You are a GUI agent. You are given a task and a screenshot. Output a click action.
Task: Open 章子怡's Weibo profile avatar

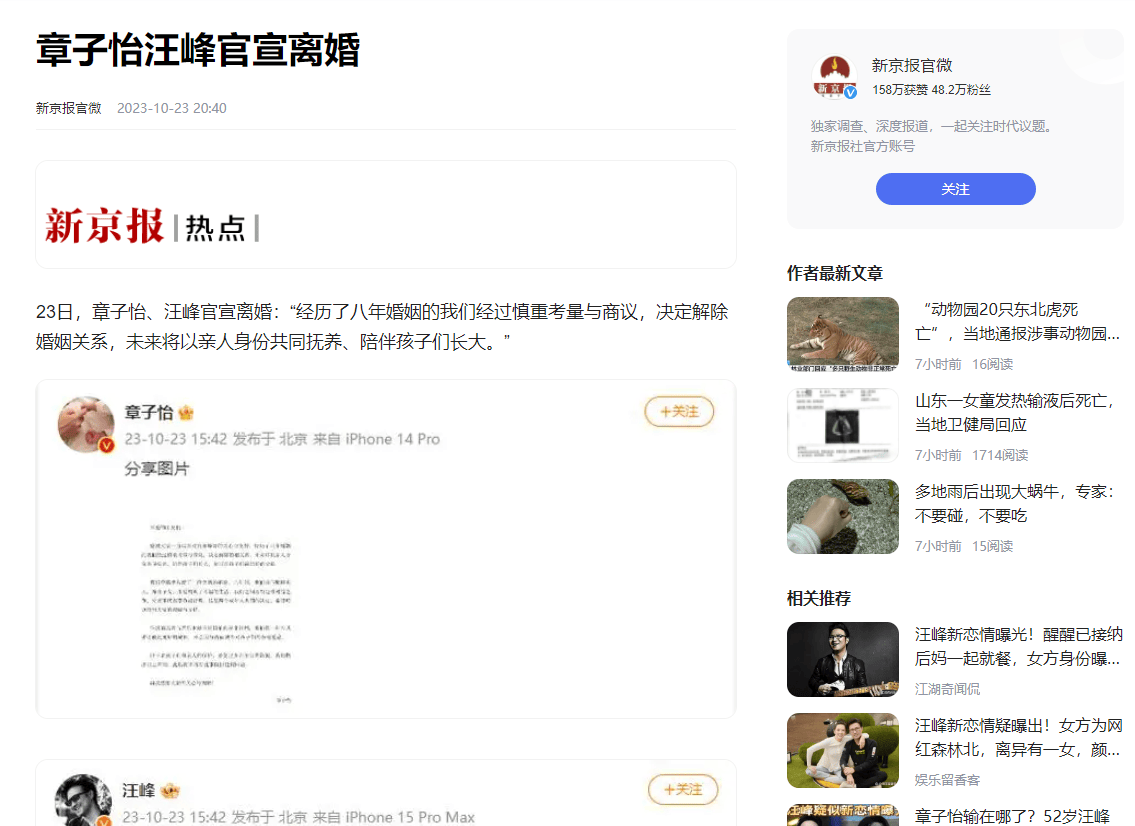point(86,424)
